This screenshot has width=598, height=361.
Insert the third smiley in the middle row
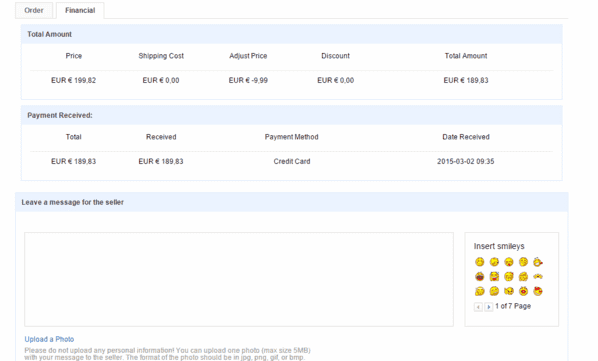[x=509, y=276]
